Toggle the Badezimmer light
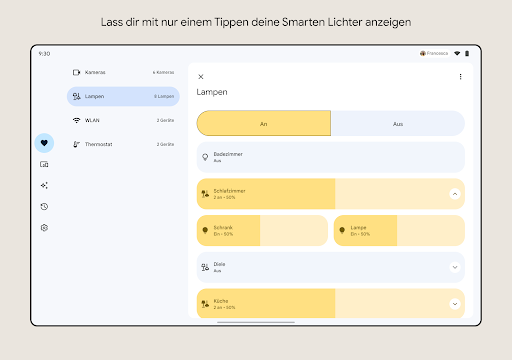This screenshot has height=360, width=512. 331,157
